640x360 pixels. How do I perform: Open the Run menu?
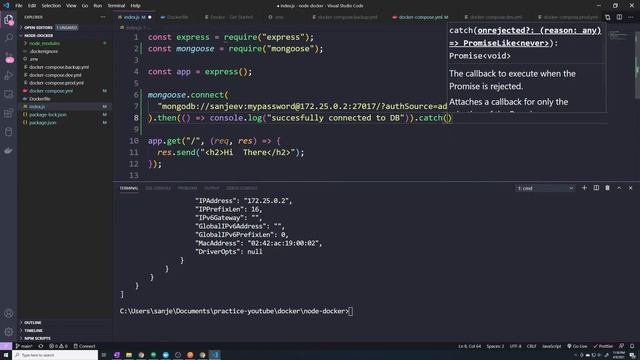98,6
